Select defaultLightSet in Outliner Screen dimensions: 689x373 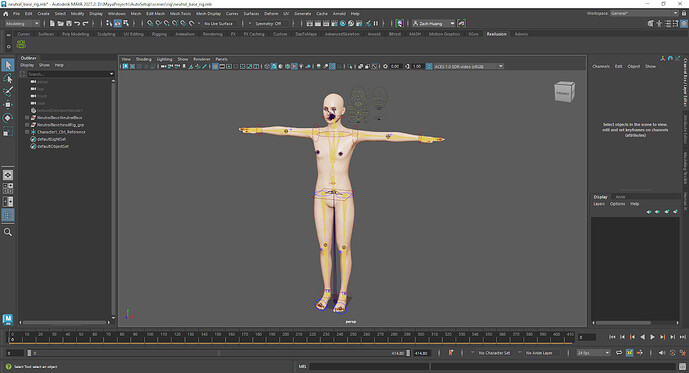[x=51, y=139]
